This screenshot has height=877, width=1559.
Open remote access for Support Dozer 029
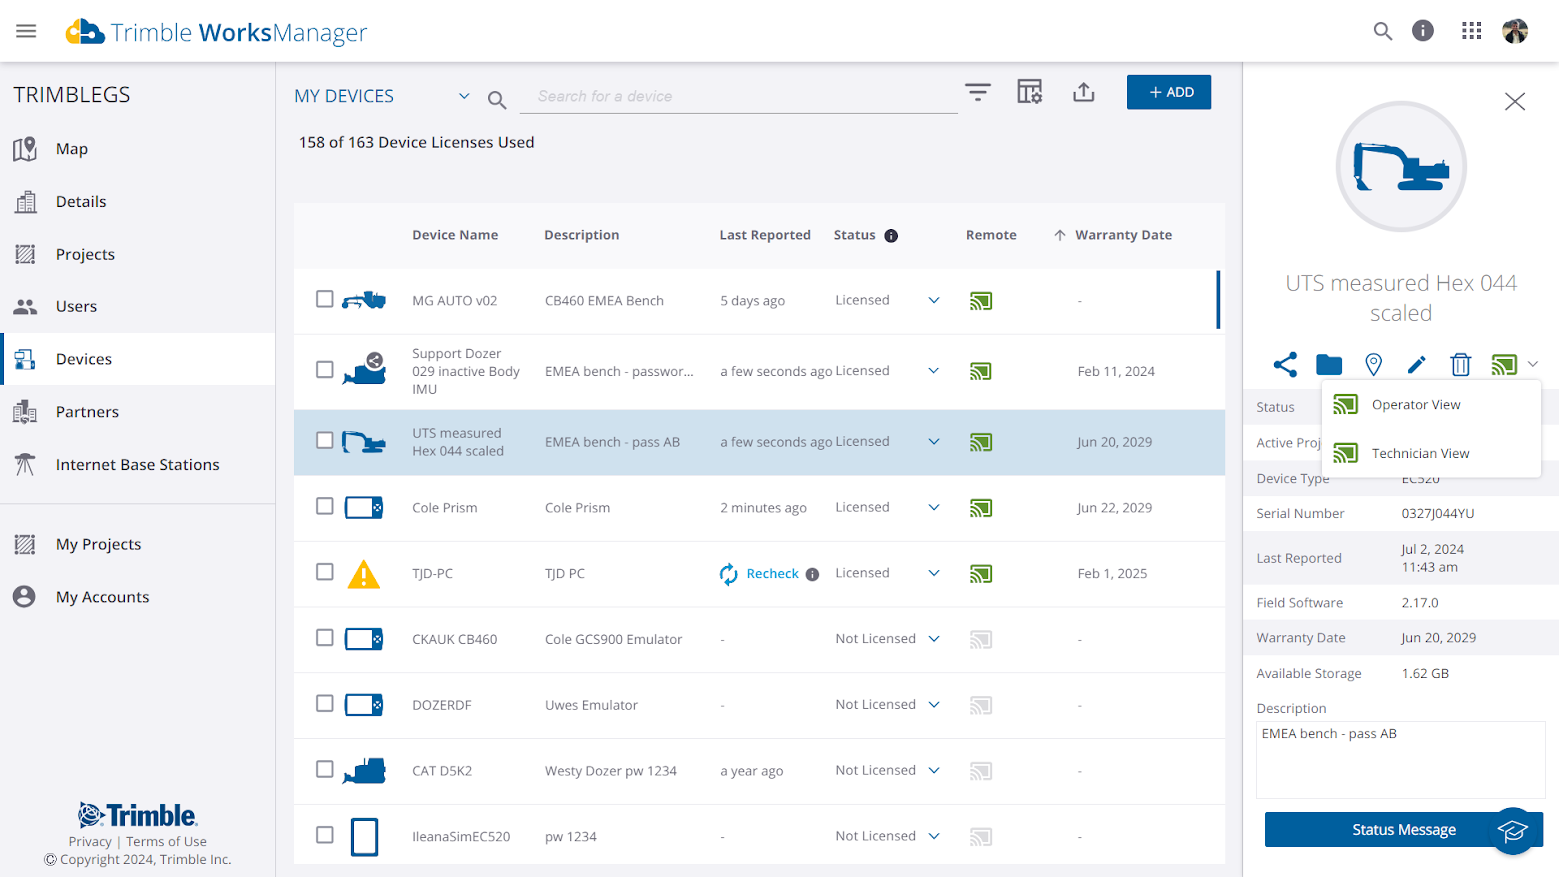click(981, 372)
